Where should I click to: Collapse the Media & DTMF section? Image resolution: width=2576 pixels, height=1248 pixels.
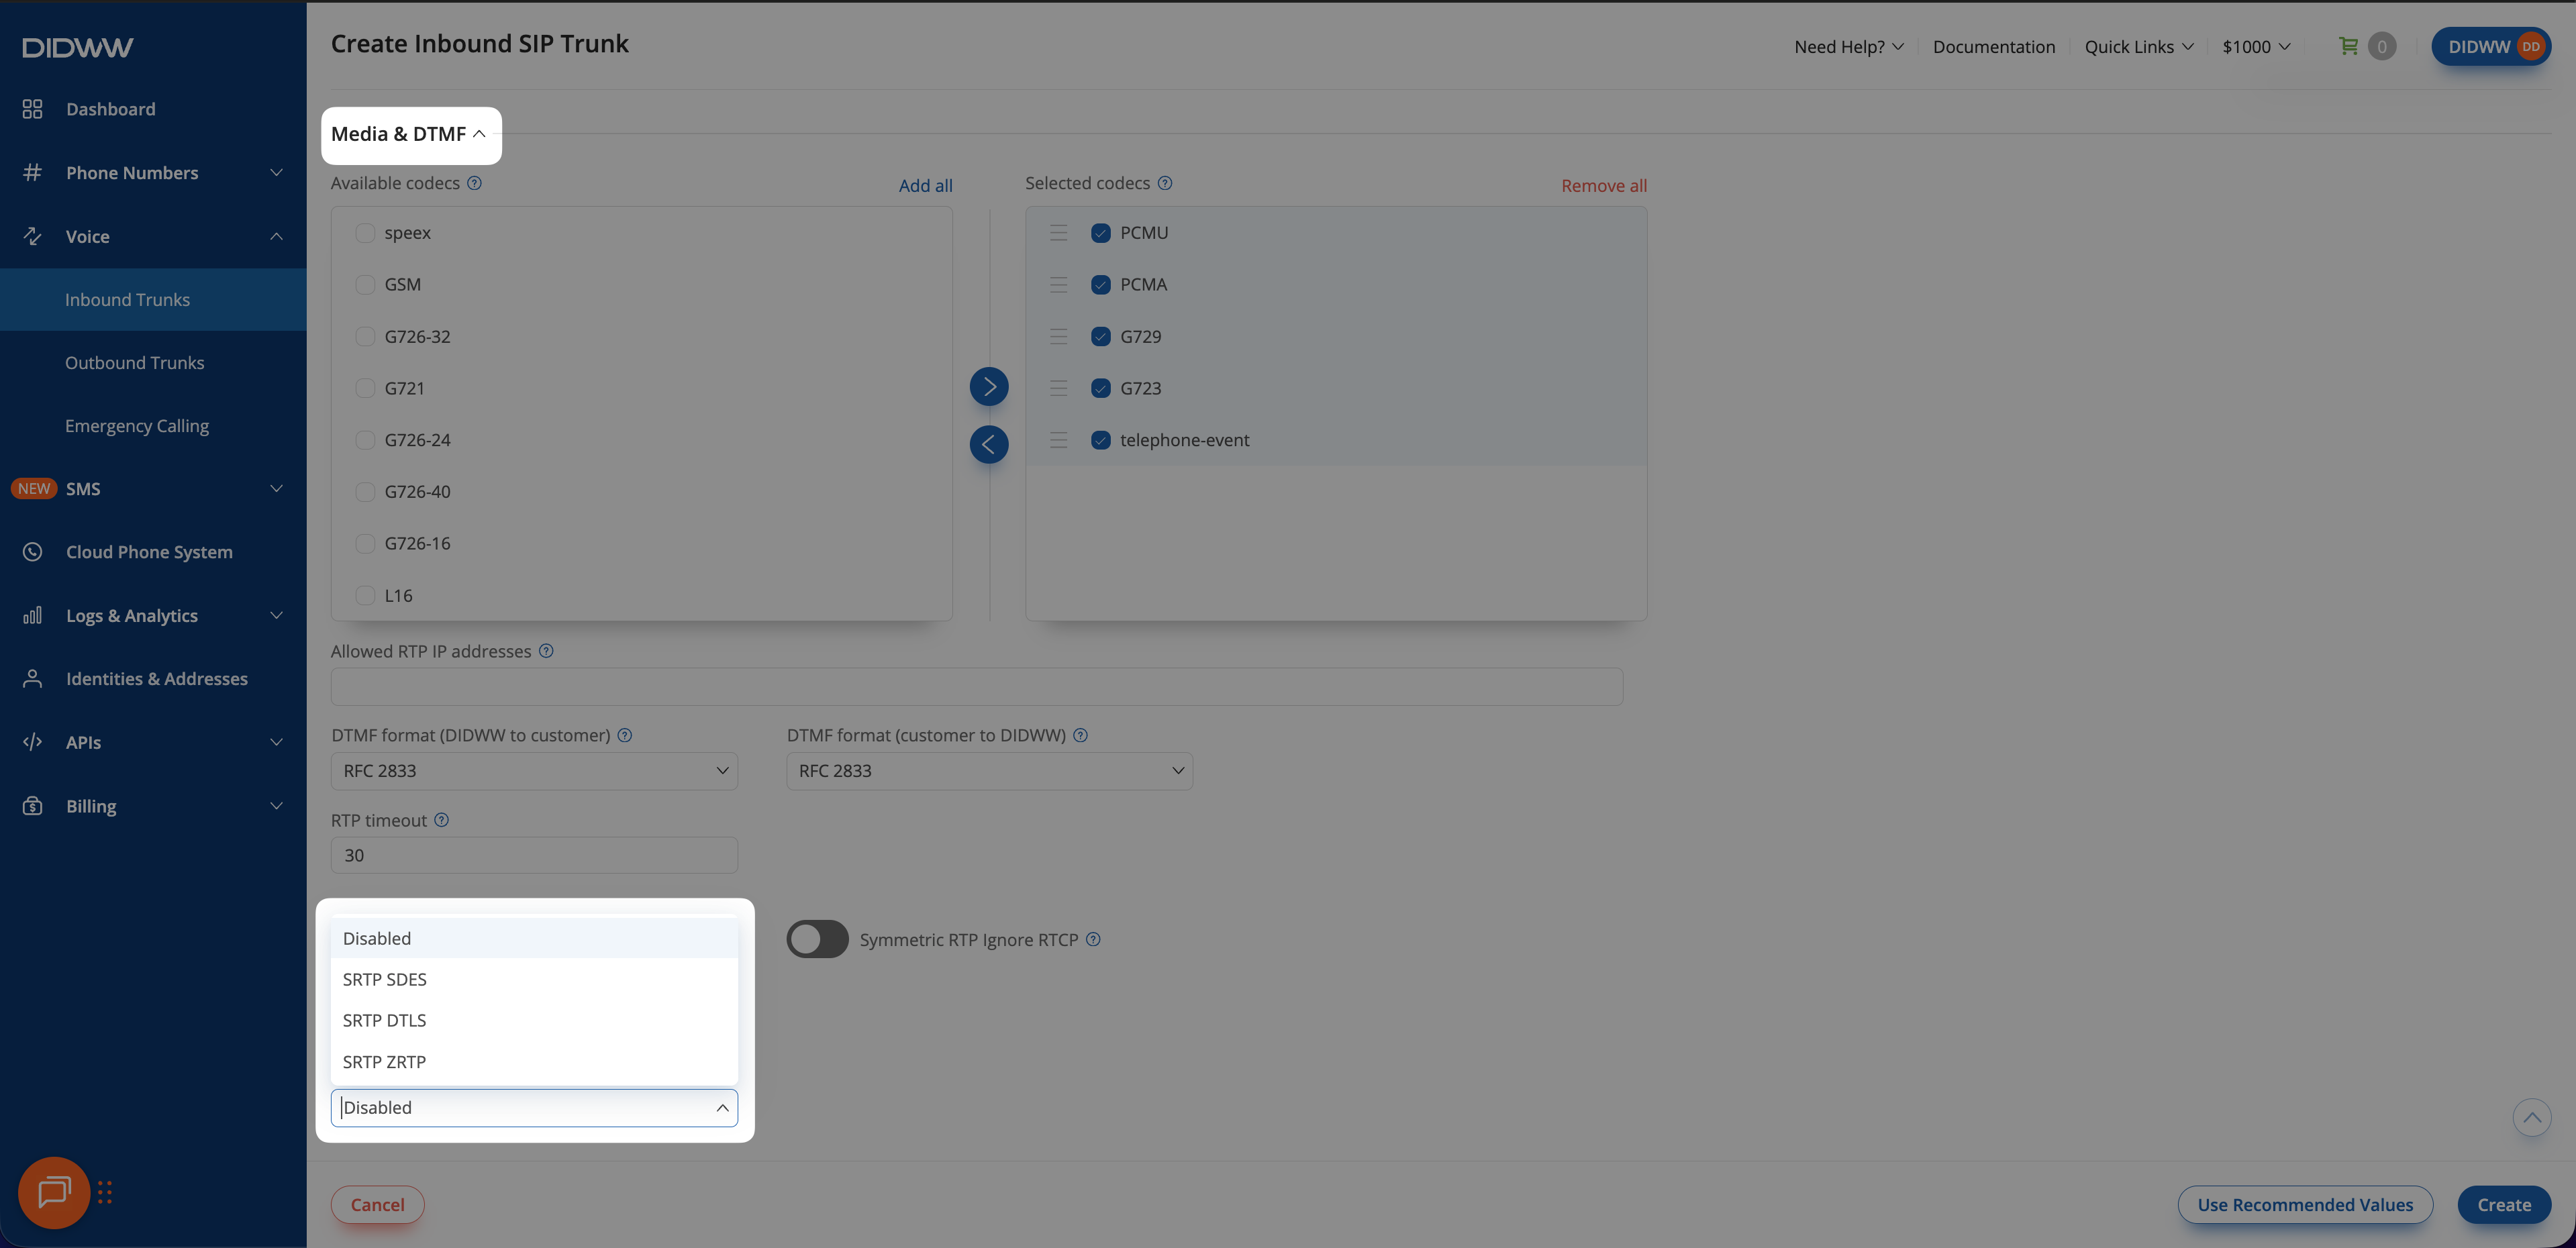coord(410,134)
